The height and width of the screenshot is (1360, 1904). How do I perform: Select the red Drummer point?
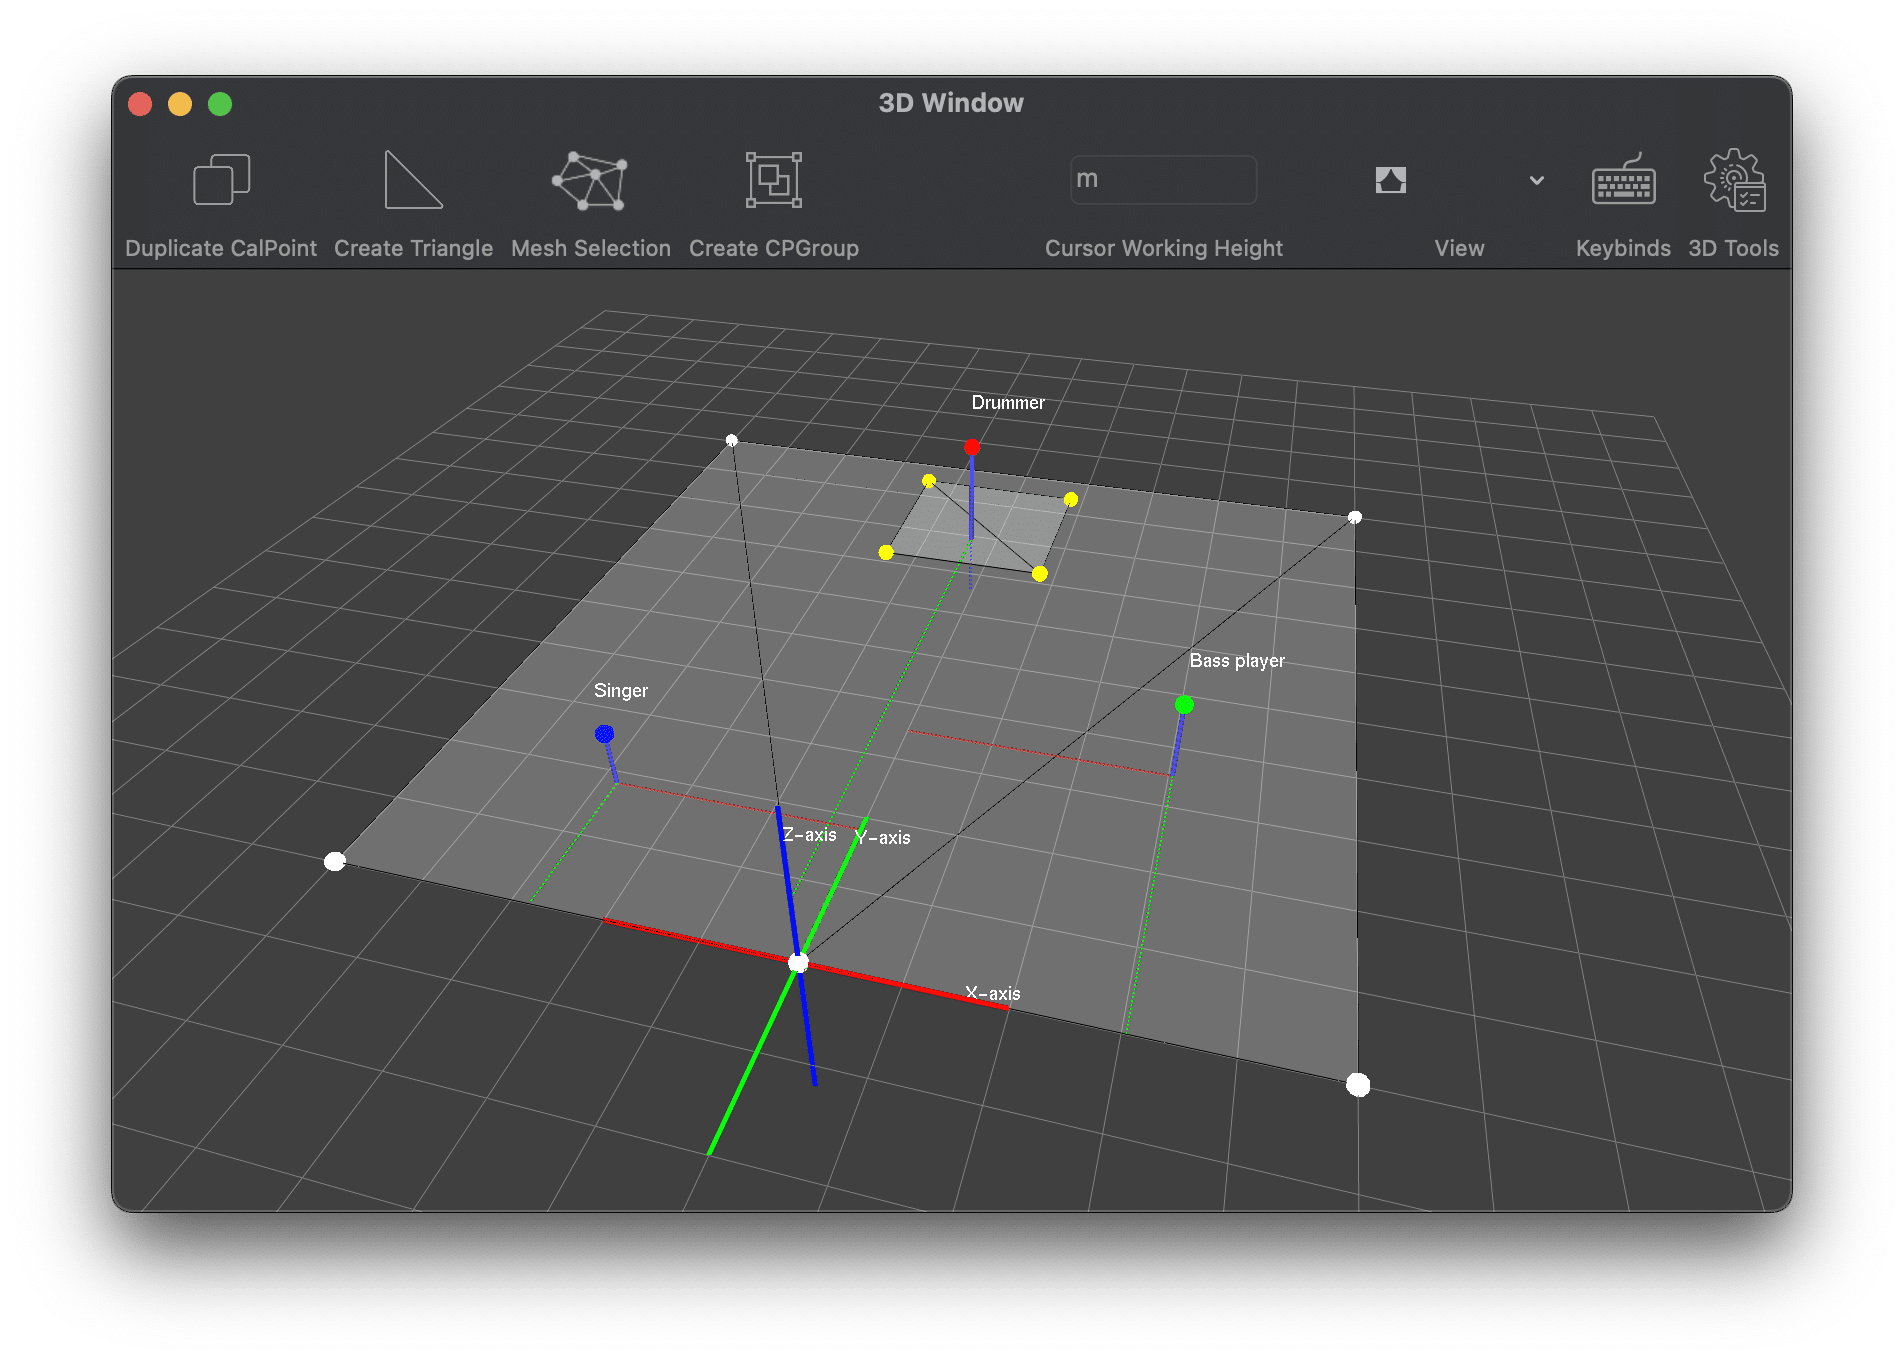[972, 447]
